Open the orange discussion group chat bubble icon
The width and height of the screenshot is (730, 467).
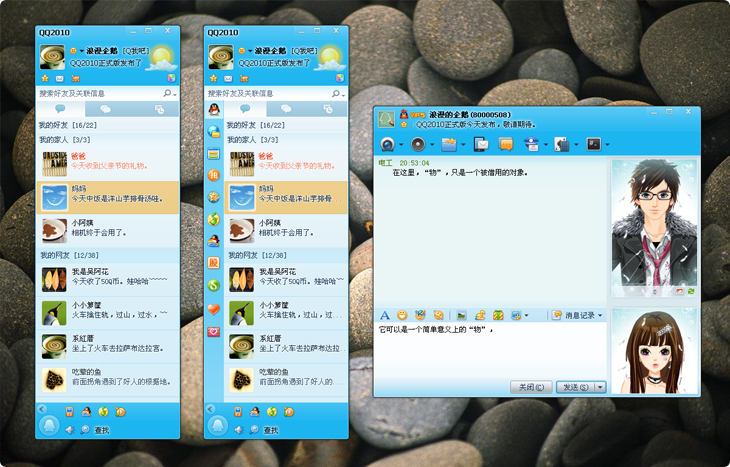[x=506, y=144]
